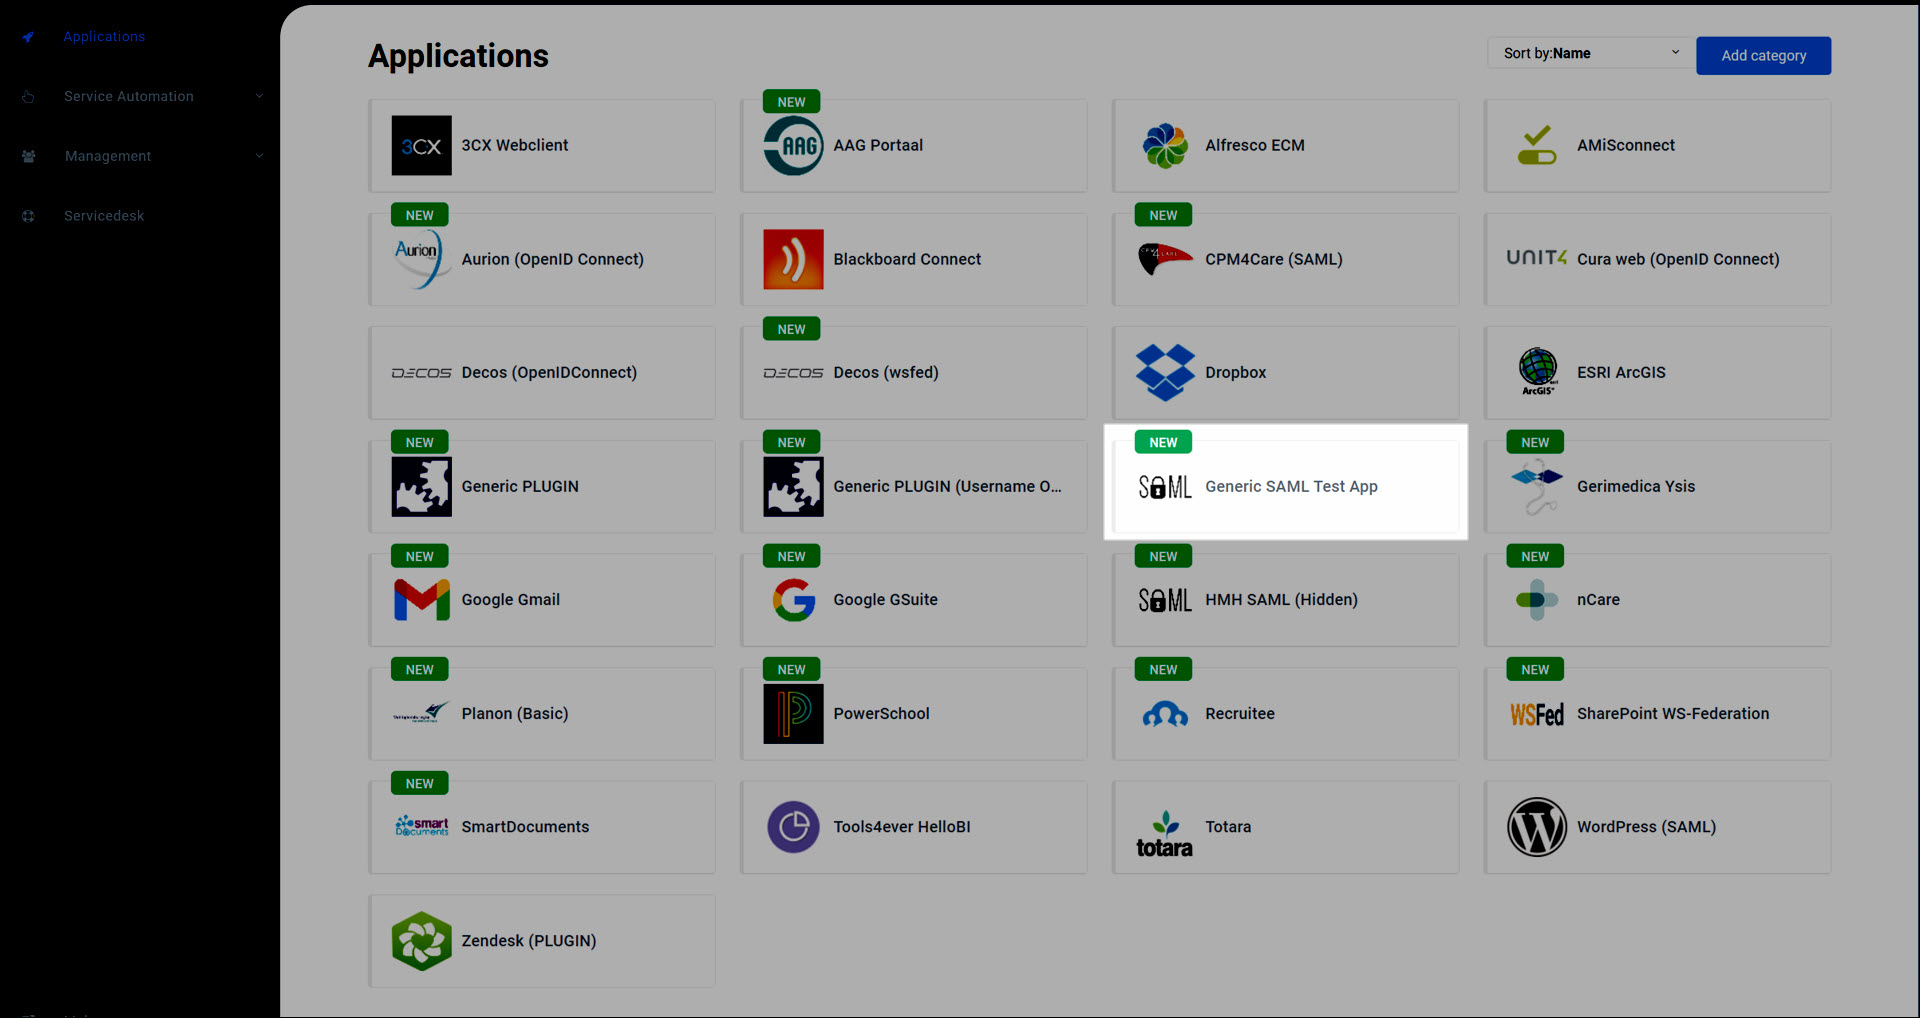
Task: Open the WordPress (SAML) W icon
Action: (1537, 827)
